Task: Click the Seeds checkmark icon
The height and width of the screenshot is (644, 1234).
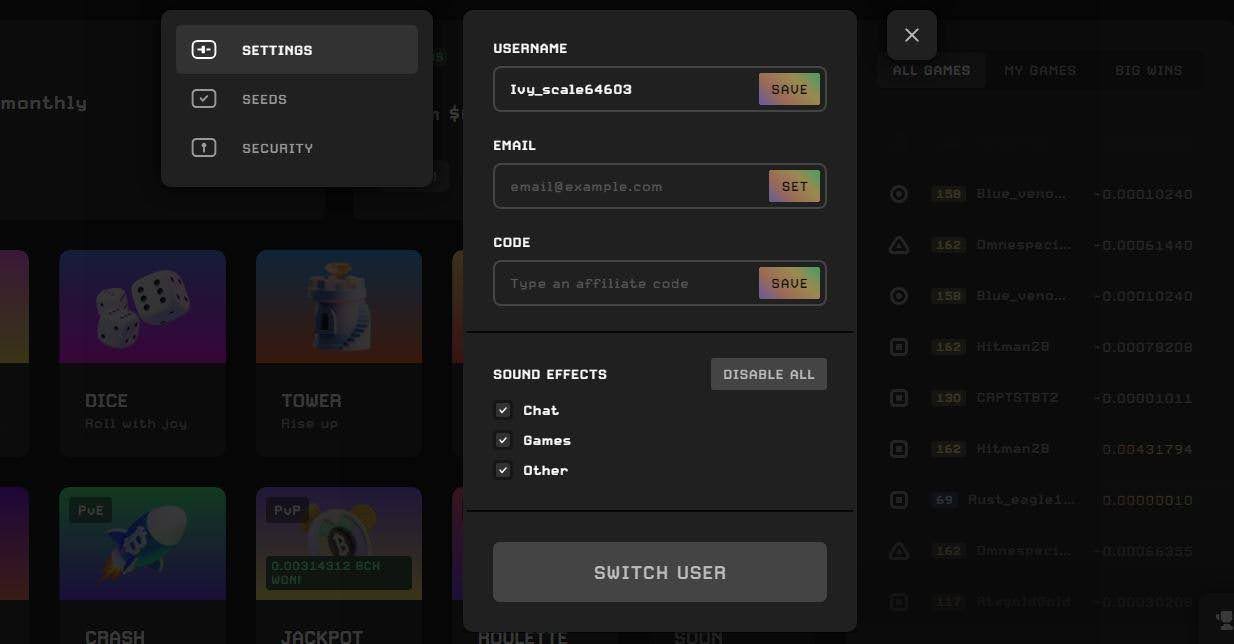Action: point(204,99)
